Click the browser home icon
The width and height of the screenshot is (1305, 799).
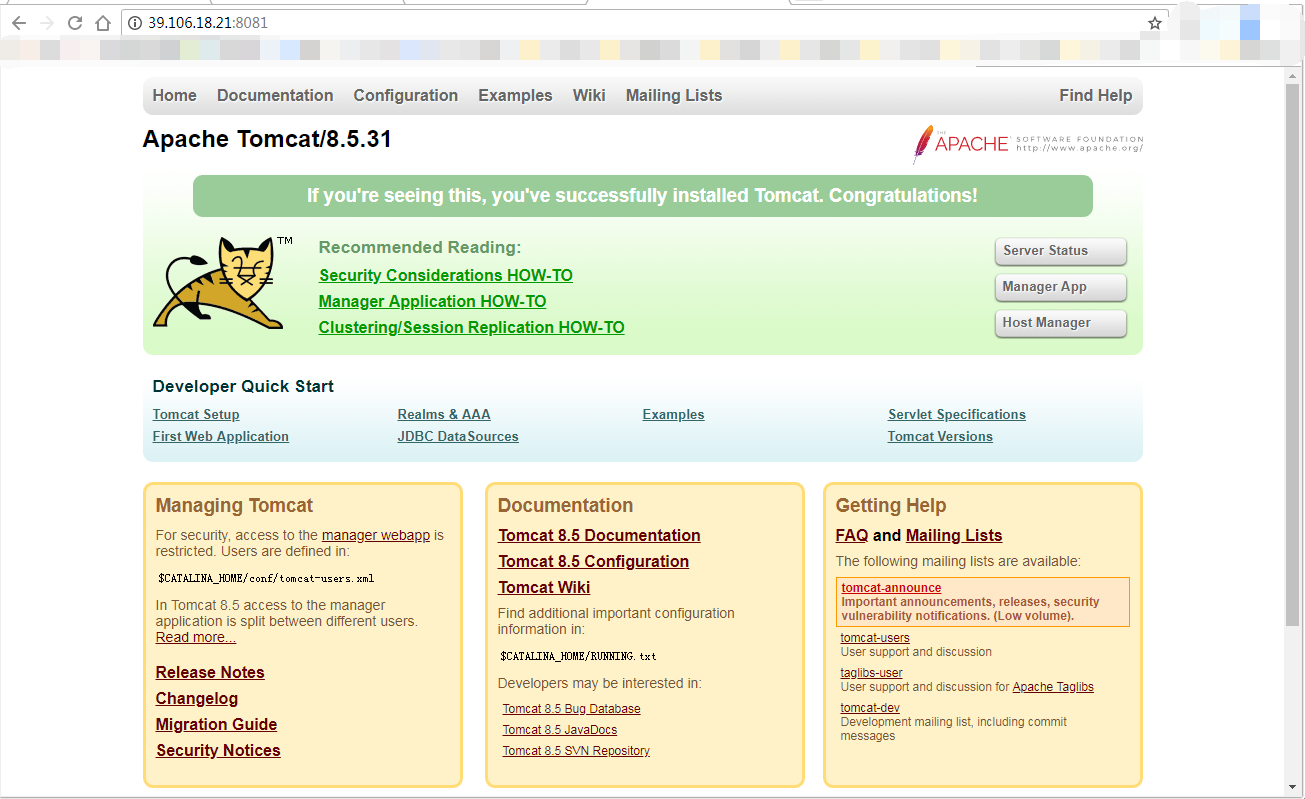tap(102, 23)
